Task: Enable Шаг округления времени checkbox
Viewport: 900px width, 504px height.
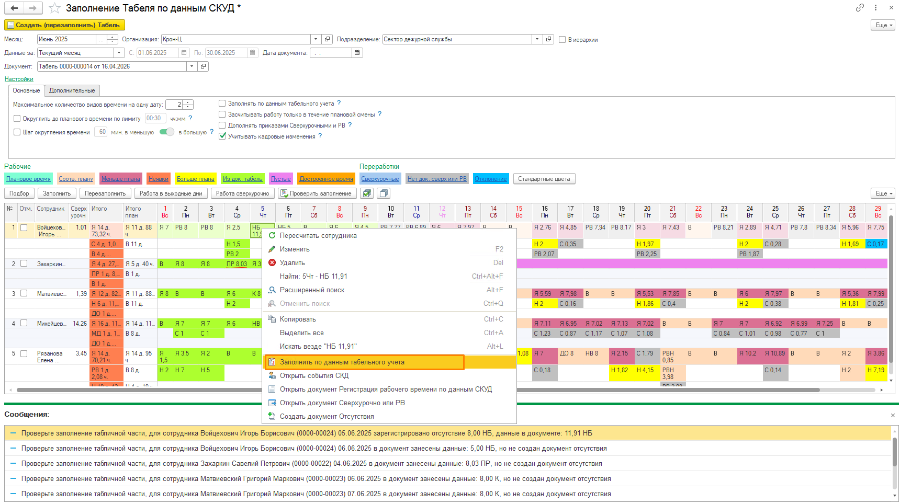Action: [17, 132]
